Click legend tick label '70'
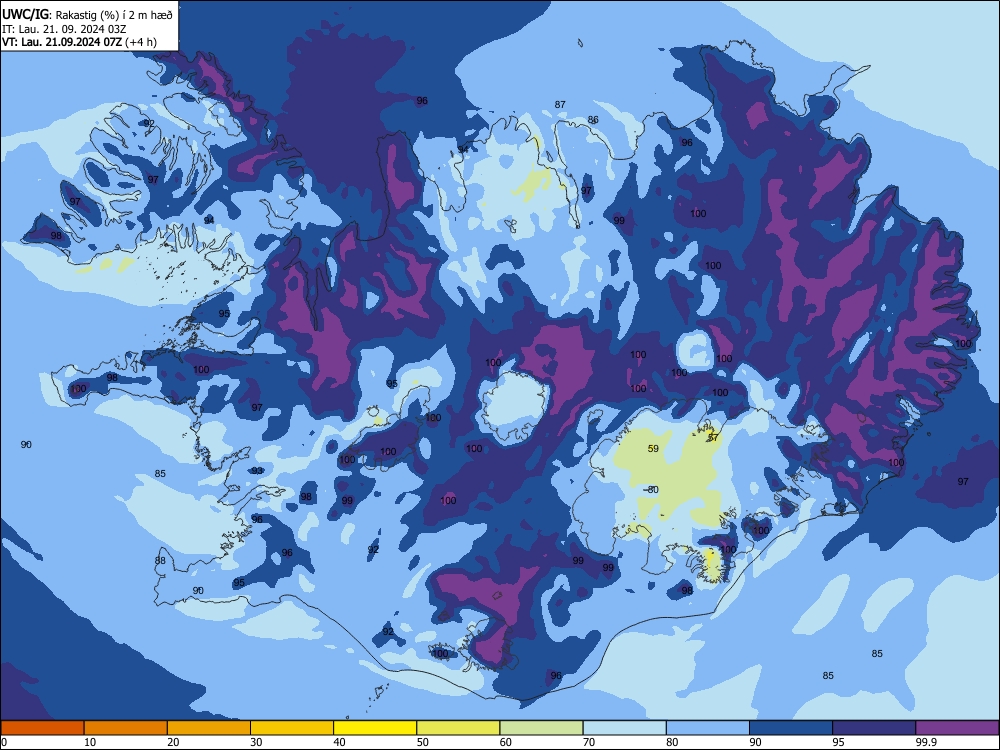1000x750 pixels. click(x=589, y=742)
